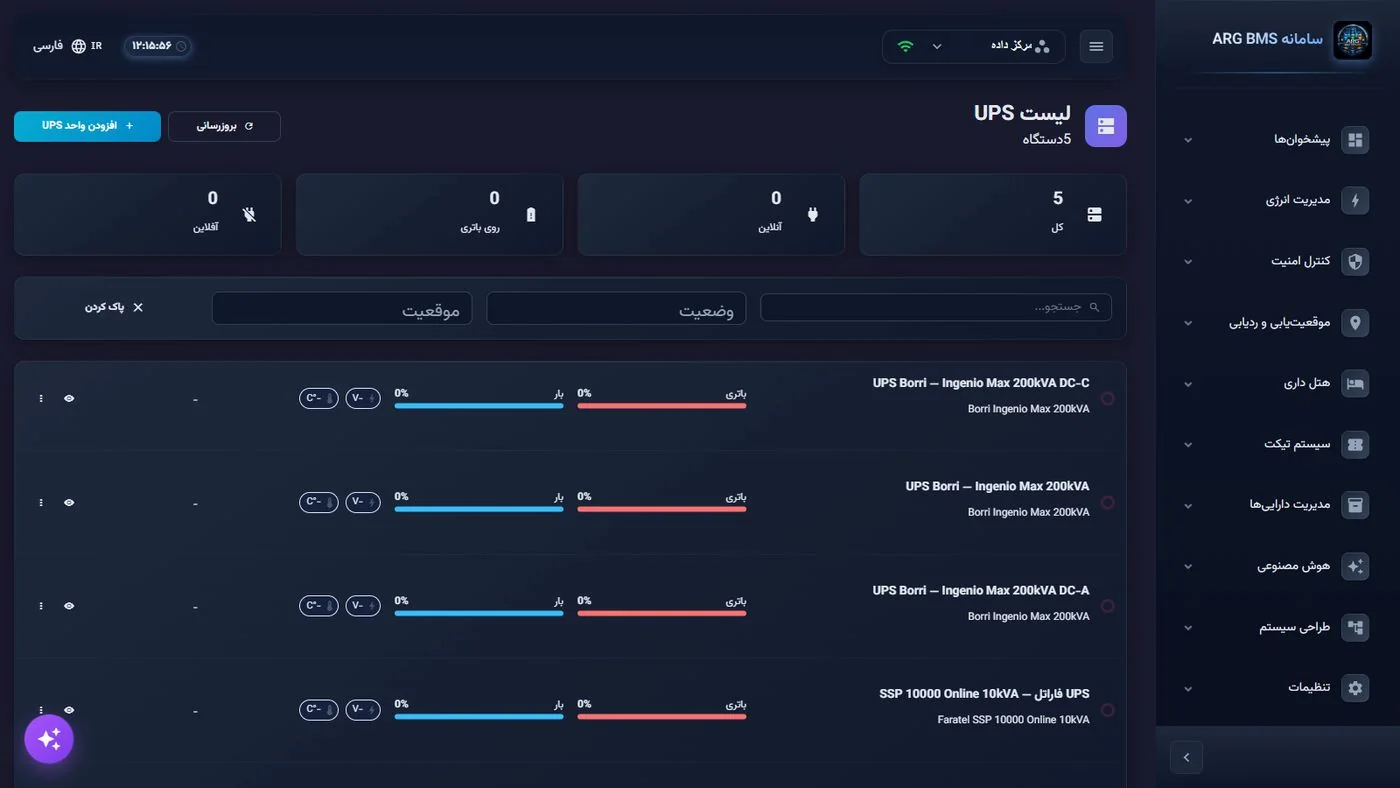This screenshot has height=788, width=1400.
Task: Click the green wifi connection status icon
Action: click(905, 46)
